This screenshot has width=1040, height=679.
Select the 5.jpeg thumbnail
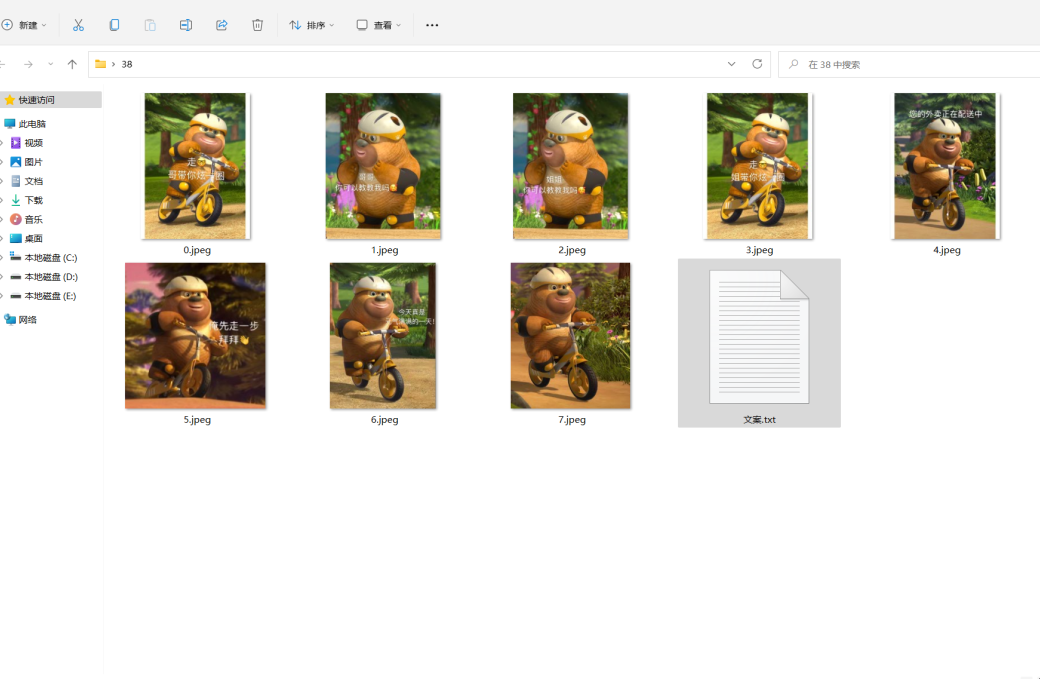[196, 336]
